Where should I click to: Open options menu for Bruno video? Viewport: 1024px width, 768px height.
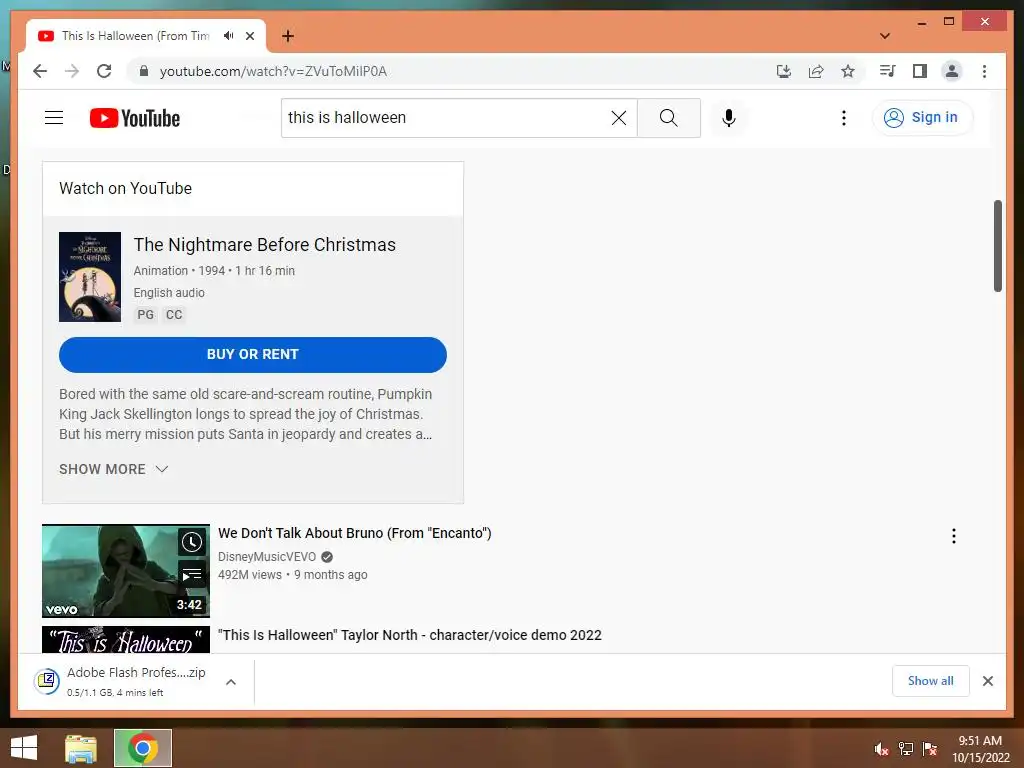[x=953, y=536]
